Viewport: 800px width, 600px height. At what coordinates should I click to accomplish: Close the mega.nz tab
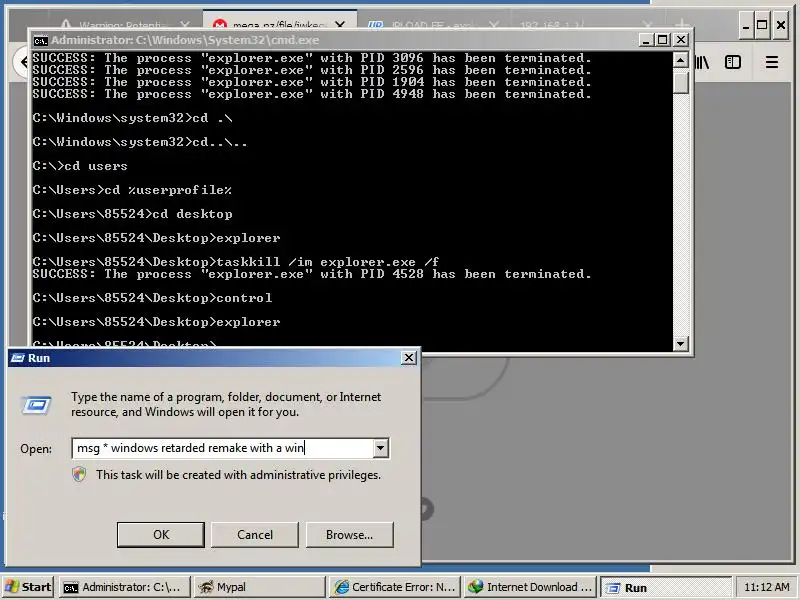click(x=340, y=24)
